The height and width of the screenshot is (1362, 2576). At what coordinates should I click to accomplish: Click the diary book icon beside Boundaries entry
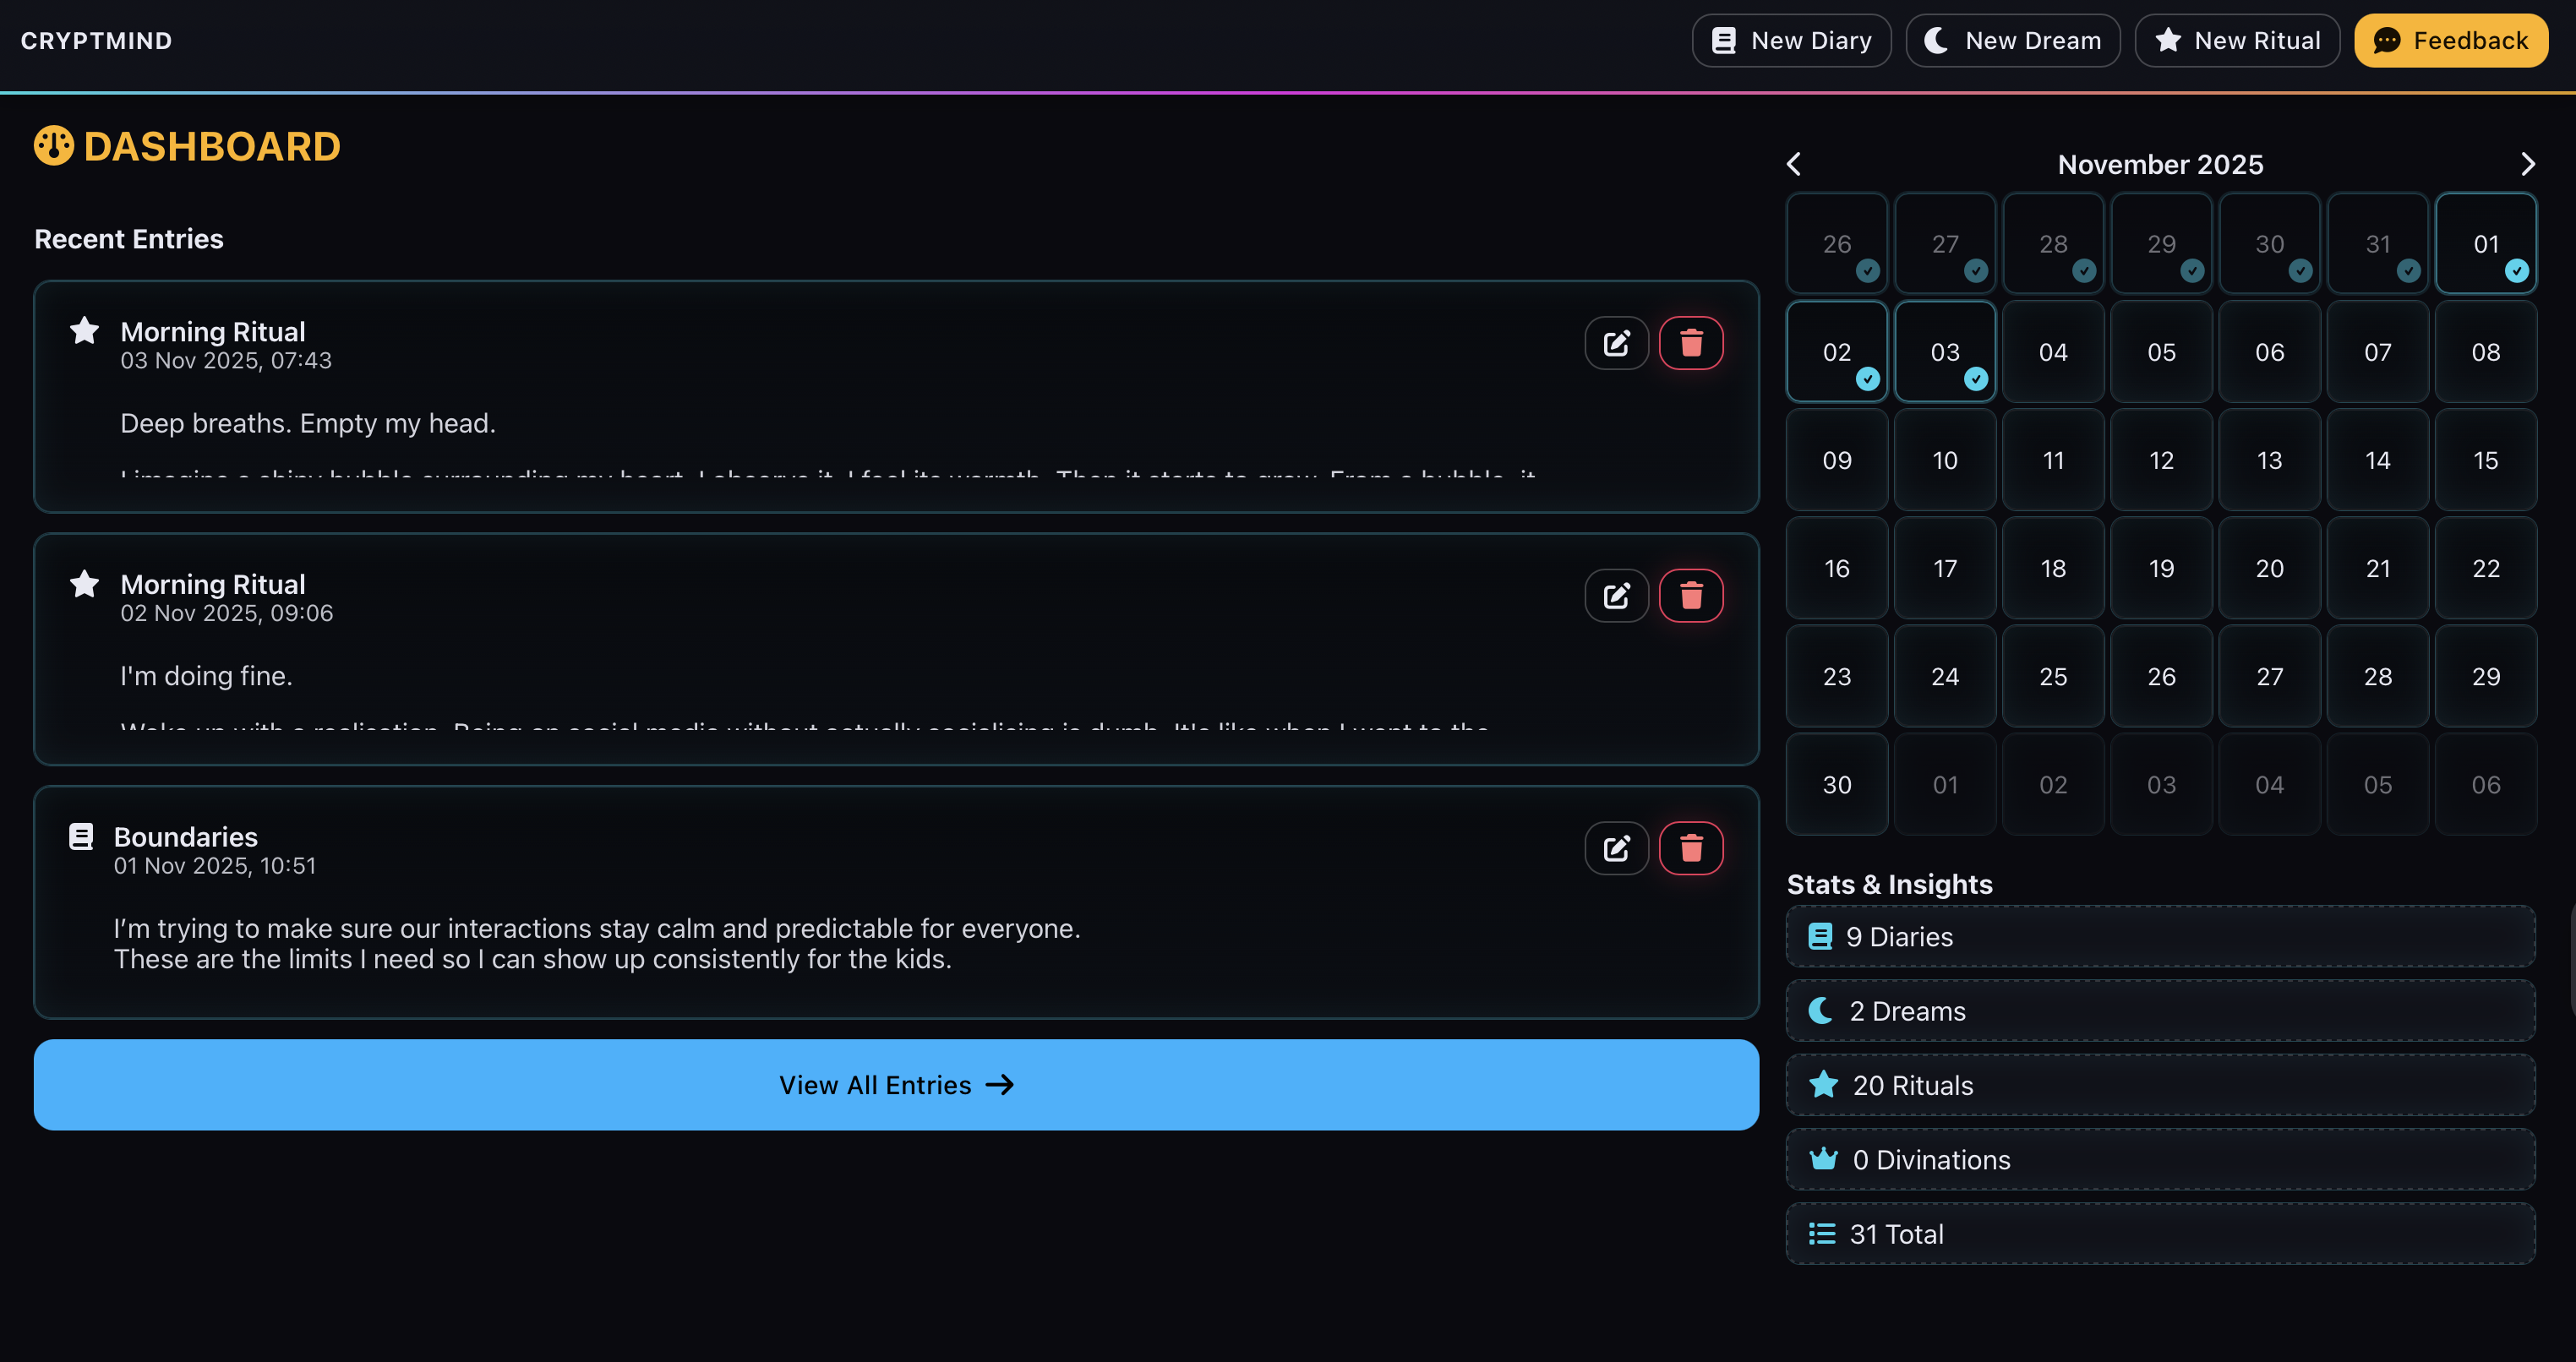point(81,836)
